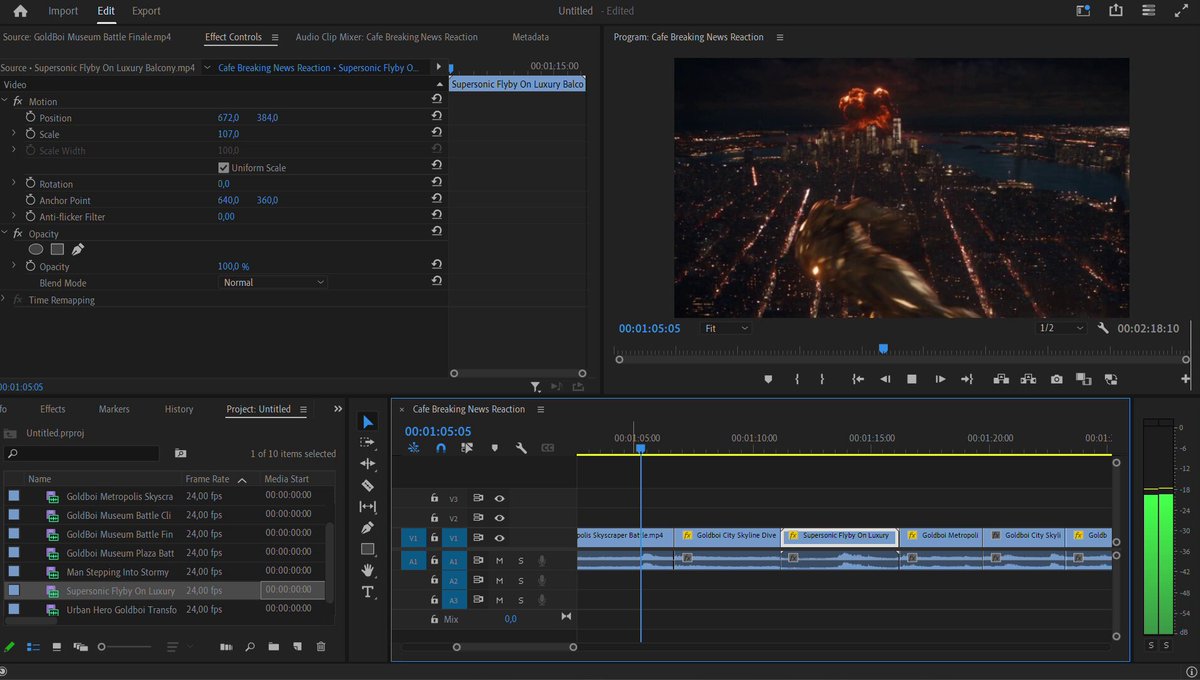
Task: Open the 1/2 playback resolution dropdown
Action: 1061,328
